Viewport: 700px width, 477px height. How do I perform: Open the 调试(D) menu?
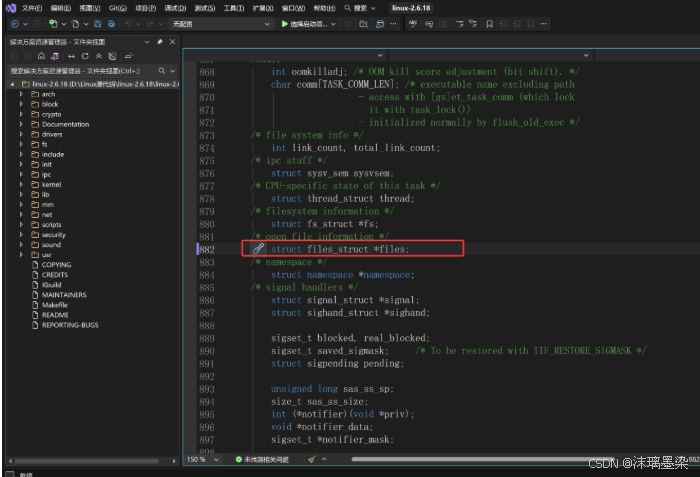175,8
